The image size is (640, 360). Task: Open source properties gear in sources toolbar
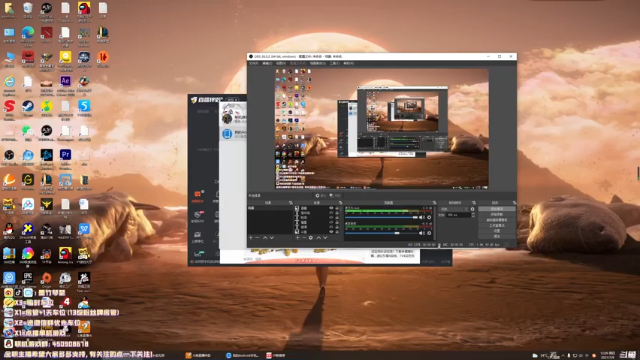pyautogui.click(x=311, y=238)
